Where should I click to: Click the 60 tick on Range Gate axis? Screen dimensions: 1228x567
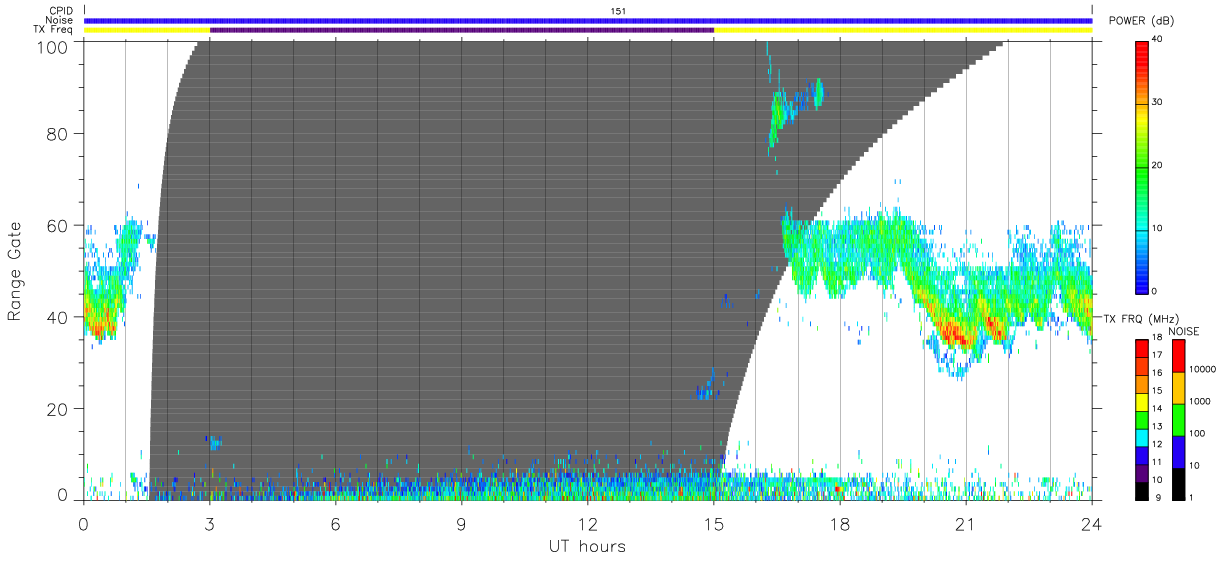click(x=59, y=225)
